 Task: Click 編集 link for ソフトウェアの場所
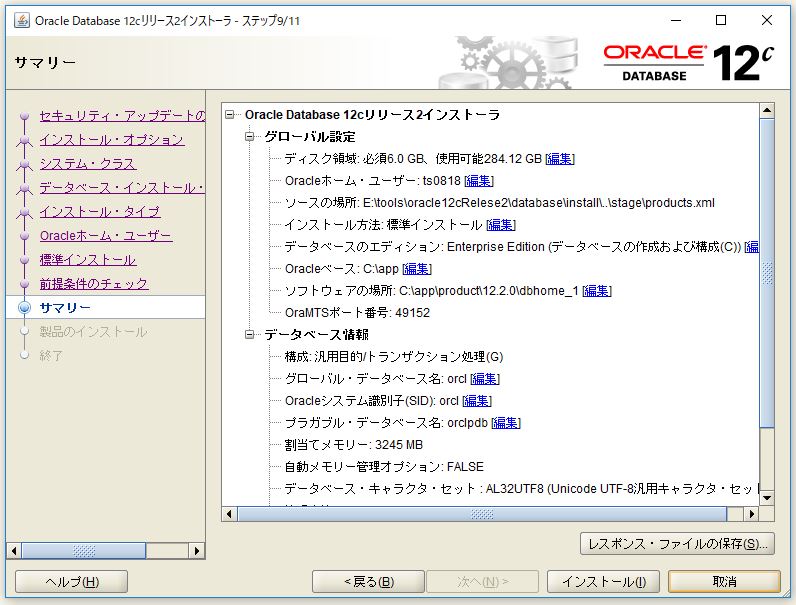(597, 291)
